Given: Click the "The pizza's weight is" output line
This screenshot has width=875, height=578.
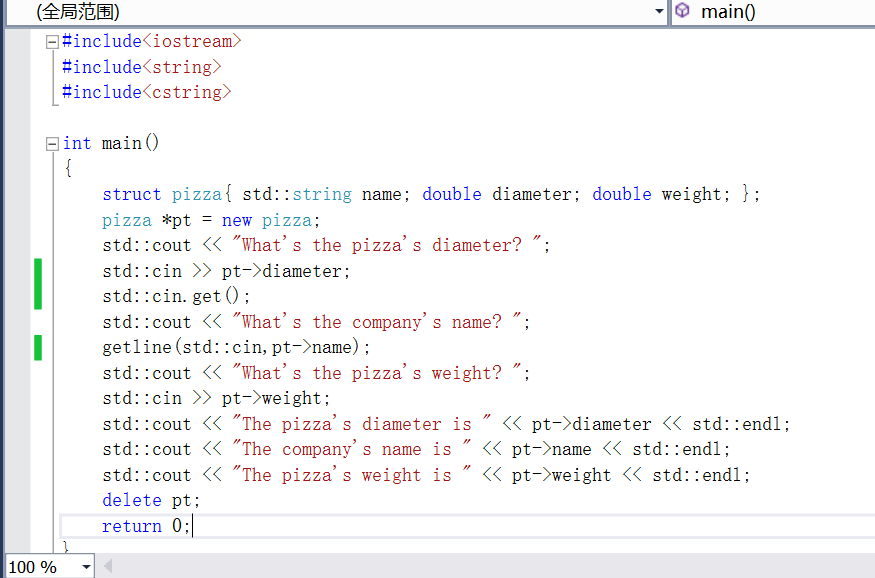Looking at the screenshot, I should click(426, 475).
